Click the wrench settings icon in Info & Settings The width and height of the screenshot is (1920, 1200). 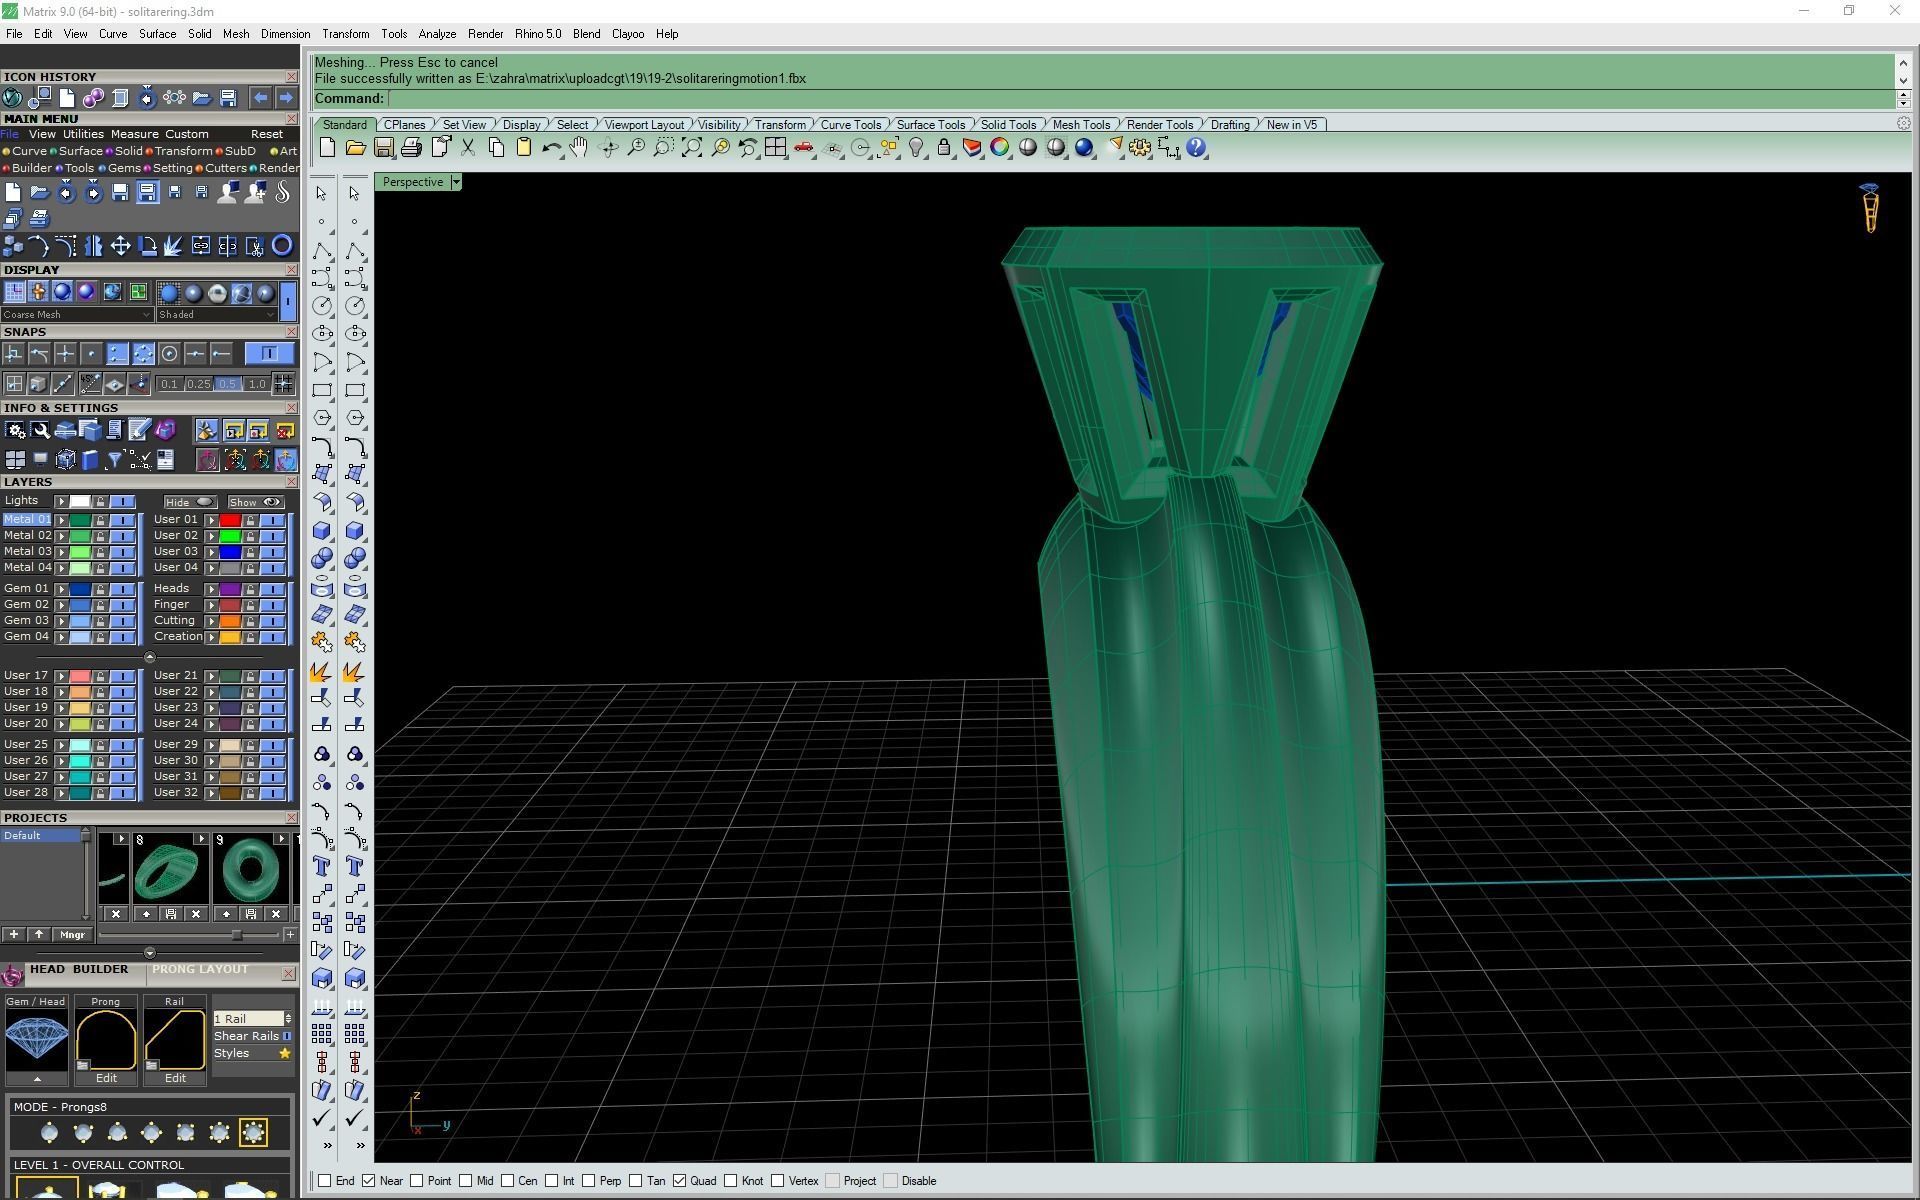40,430
